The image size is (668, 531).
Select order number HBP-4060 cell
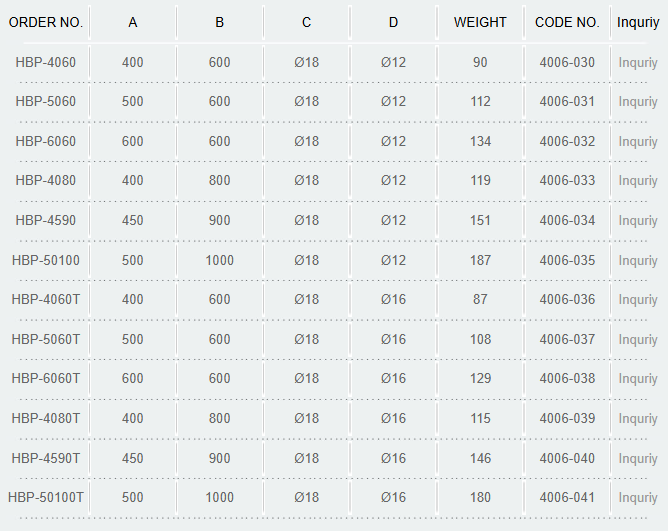pos(46,63)
